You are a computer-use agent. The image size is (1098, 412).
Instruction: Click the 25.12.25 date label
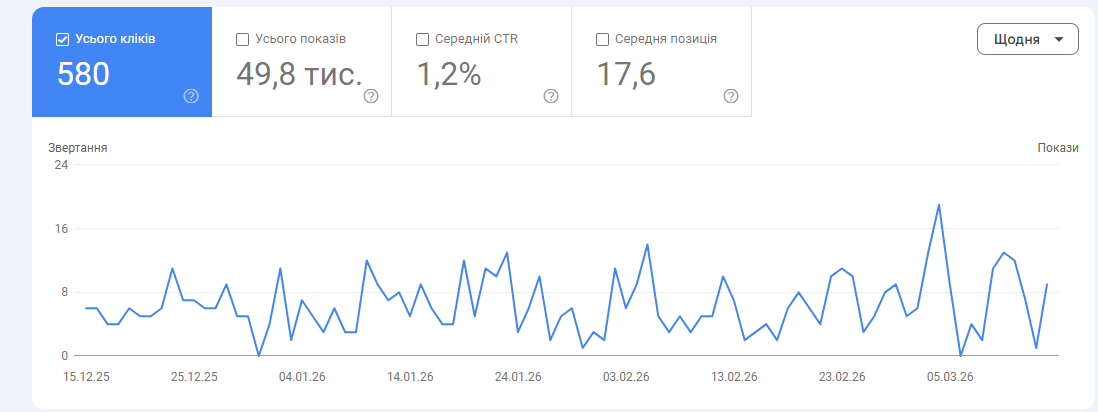(194, 377)
